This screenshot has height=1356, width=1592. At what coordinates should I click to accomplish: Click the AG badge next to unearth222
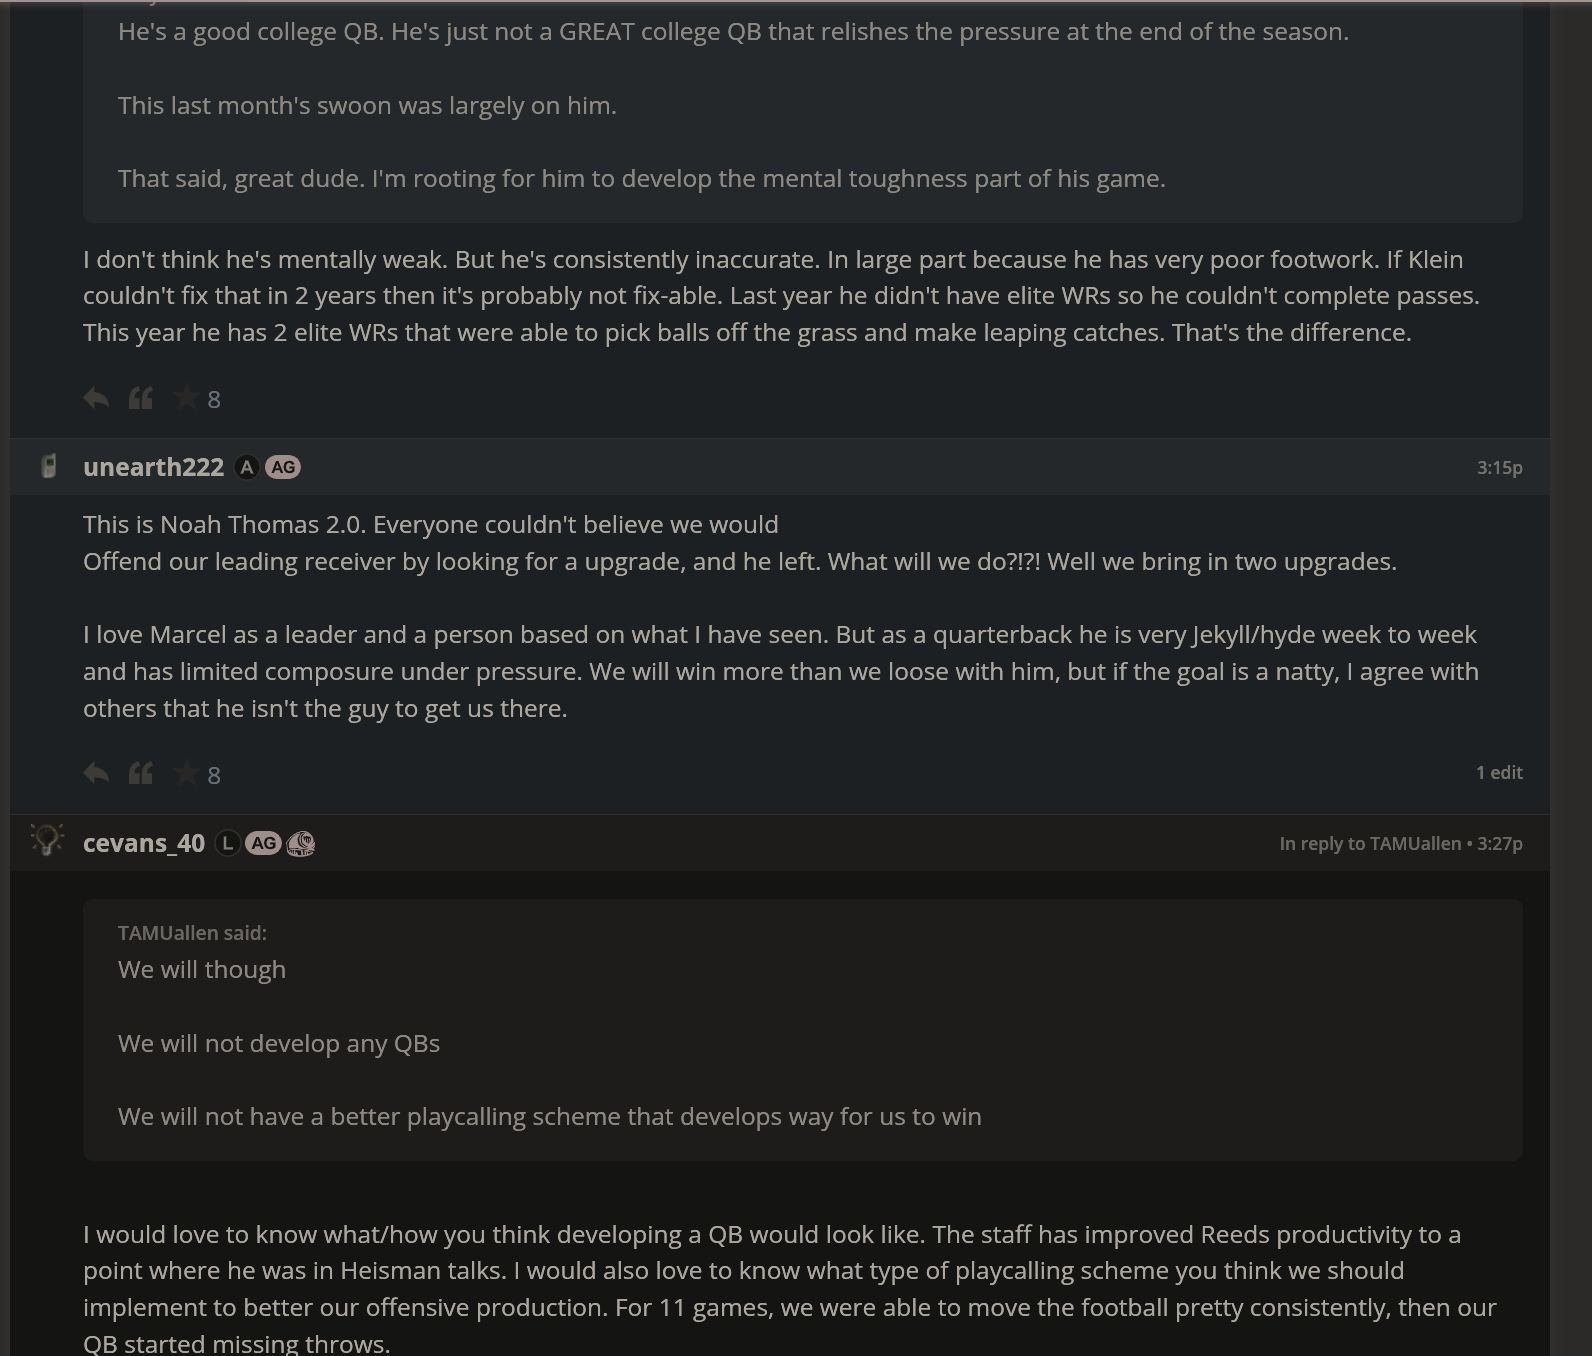(283, 467)
